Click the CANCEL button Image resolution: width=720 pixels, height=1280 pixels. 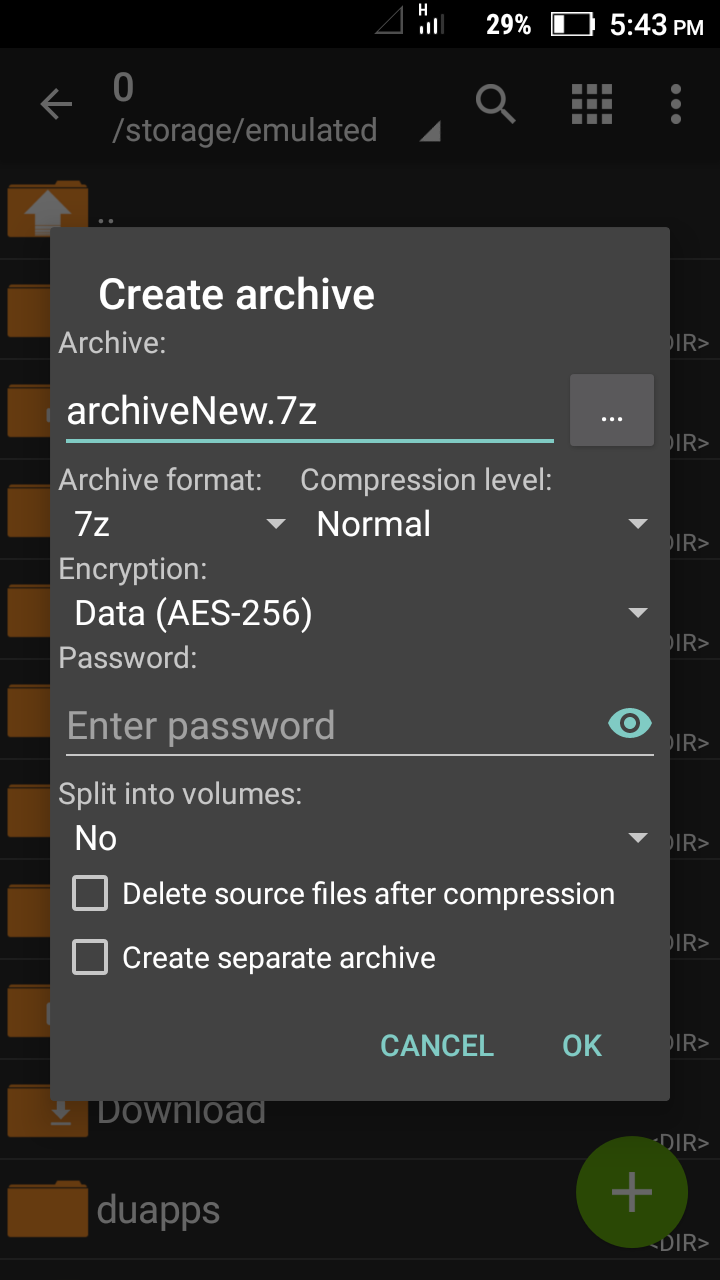[437, 1046]
